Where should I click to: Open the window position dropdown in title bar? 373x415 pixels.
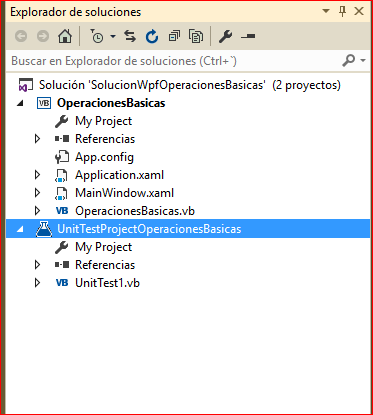click(326, 11)
